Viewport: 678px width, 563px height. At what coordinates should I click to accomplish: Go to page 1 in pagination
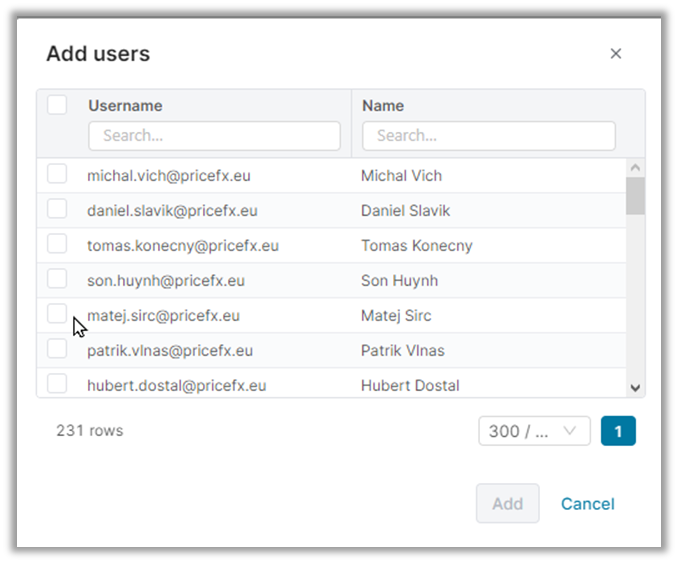pyautogui.click(x=618, y=431)
